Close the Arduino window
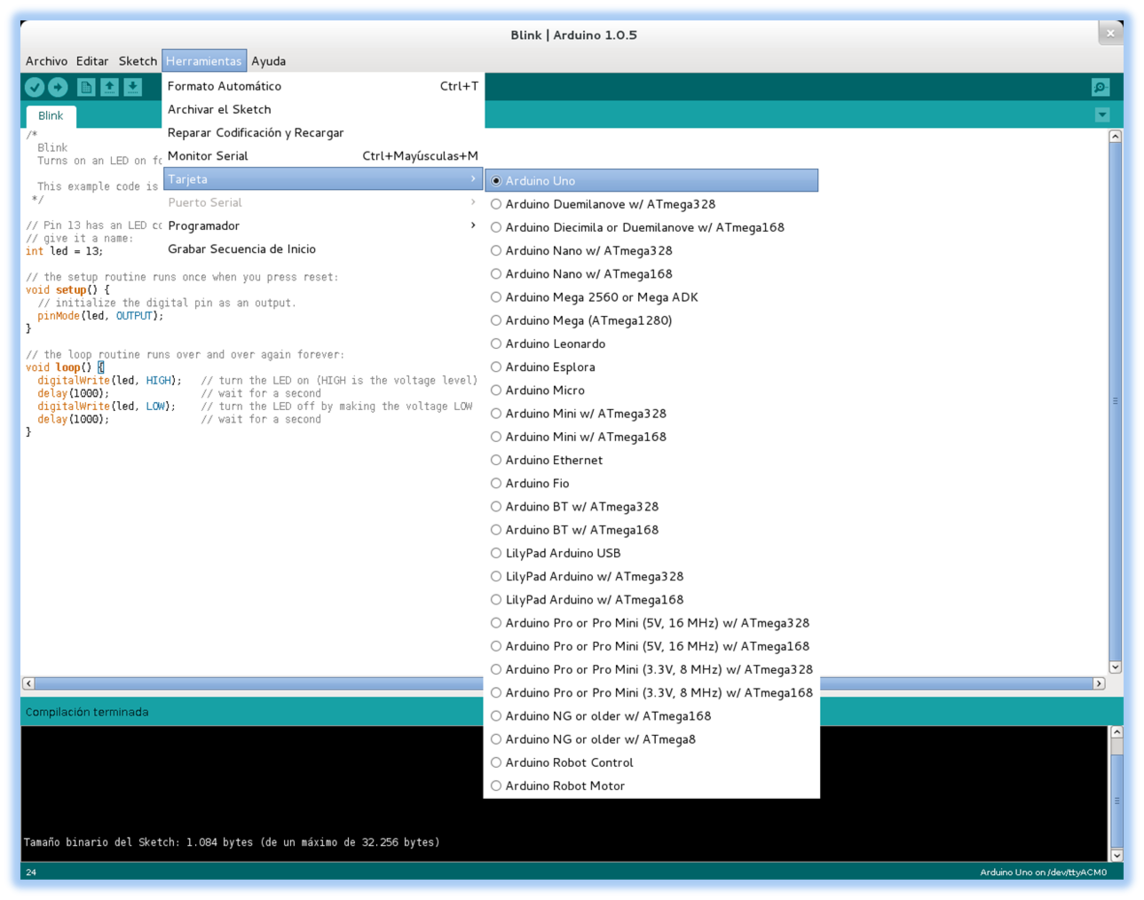The image size is (1144, 900). [x=1110, y=34]
